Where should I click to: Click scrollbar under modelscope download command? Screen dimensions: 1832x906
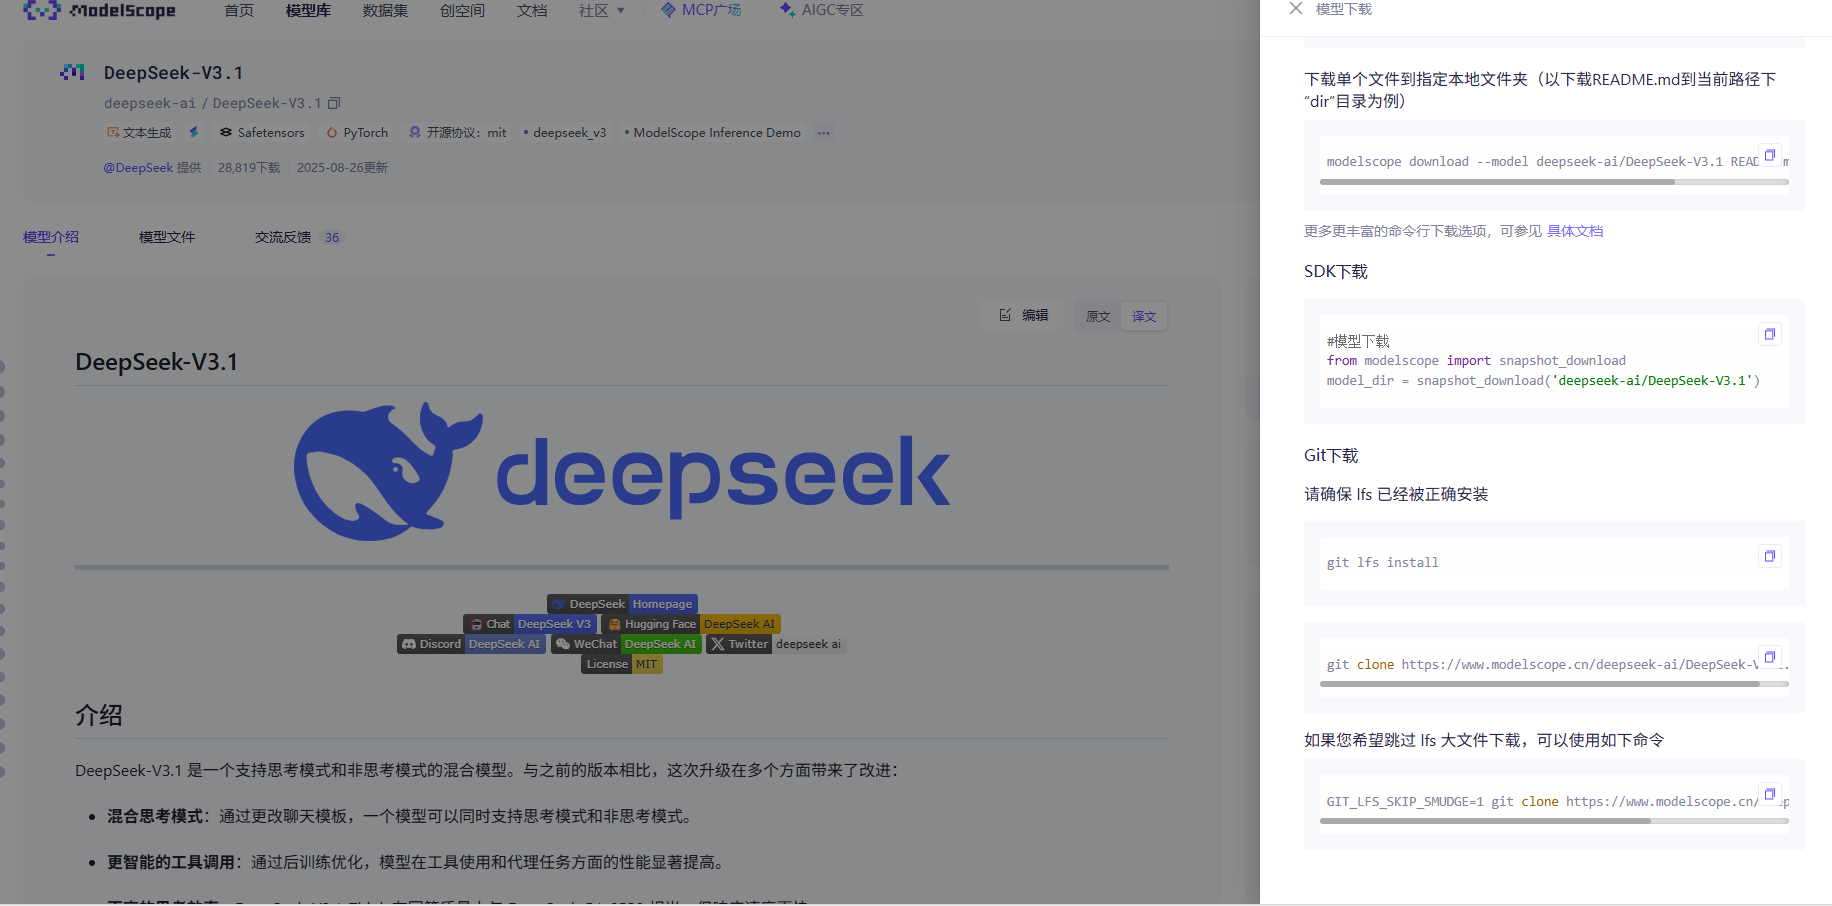pos(1497,182)
